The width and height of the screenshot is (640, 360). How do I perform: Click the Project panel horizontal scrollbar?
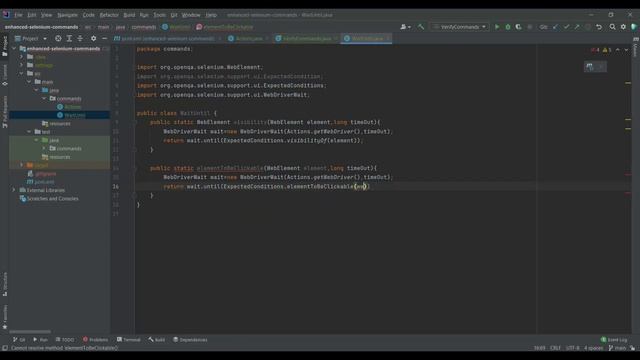[x=30, y=332]
